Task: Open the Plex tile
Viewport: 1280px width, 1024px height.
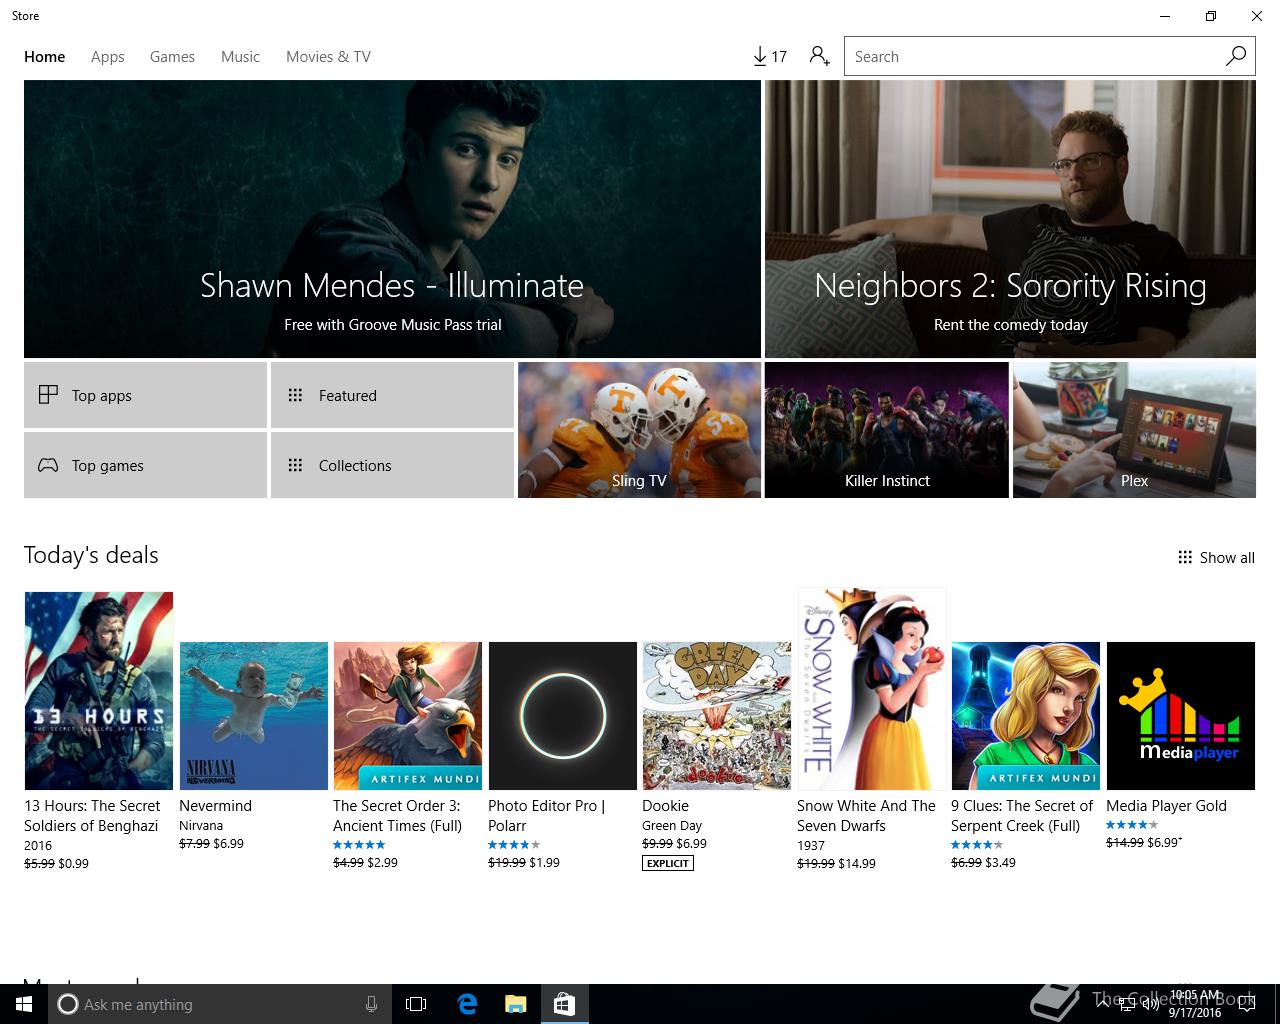Action: 1134,430
